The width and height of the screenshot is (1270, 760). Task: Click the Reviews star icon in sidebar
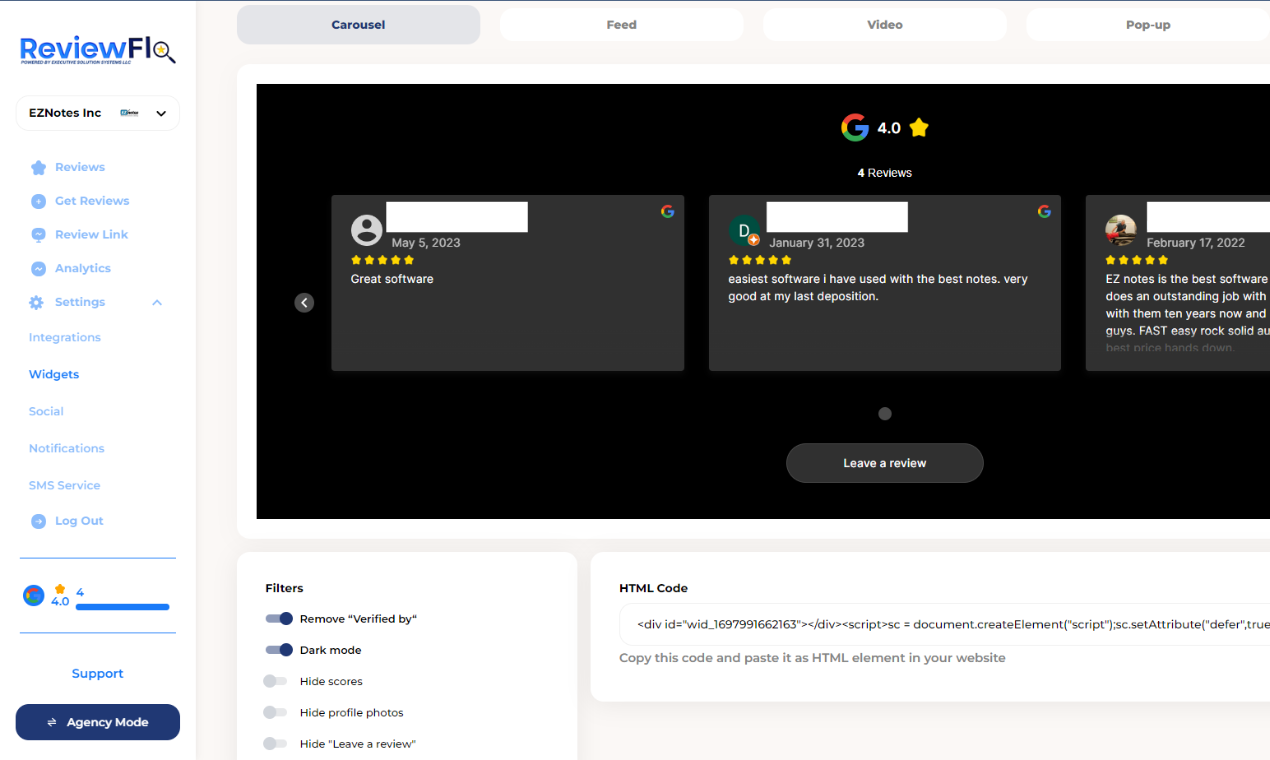[38, 167]
